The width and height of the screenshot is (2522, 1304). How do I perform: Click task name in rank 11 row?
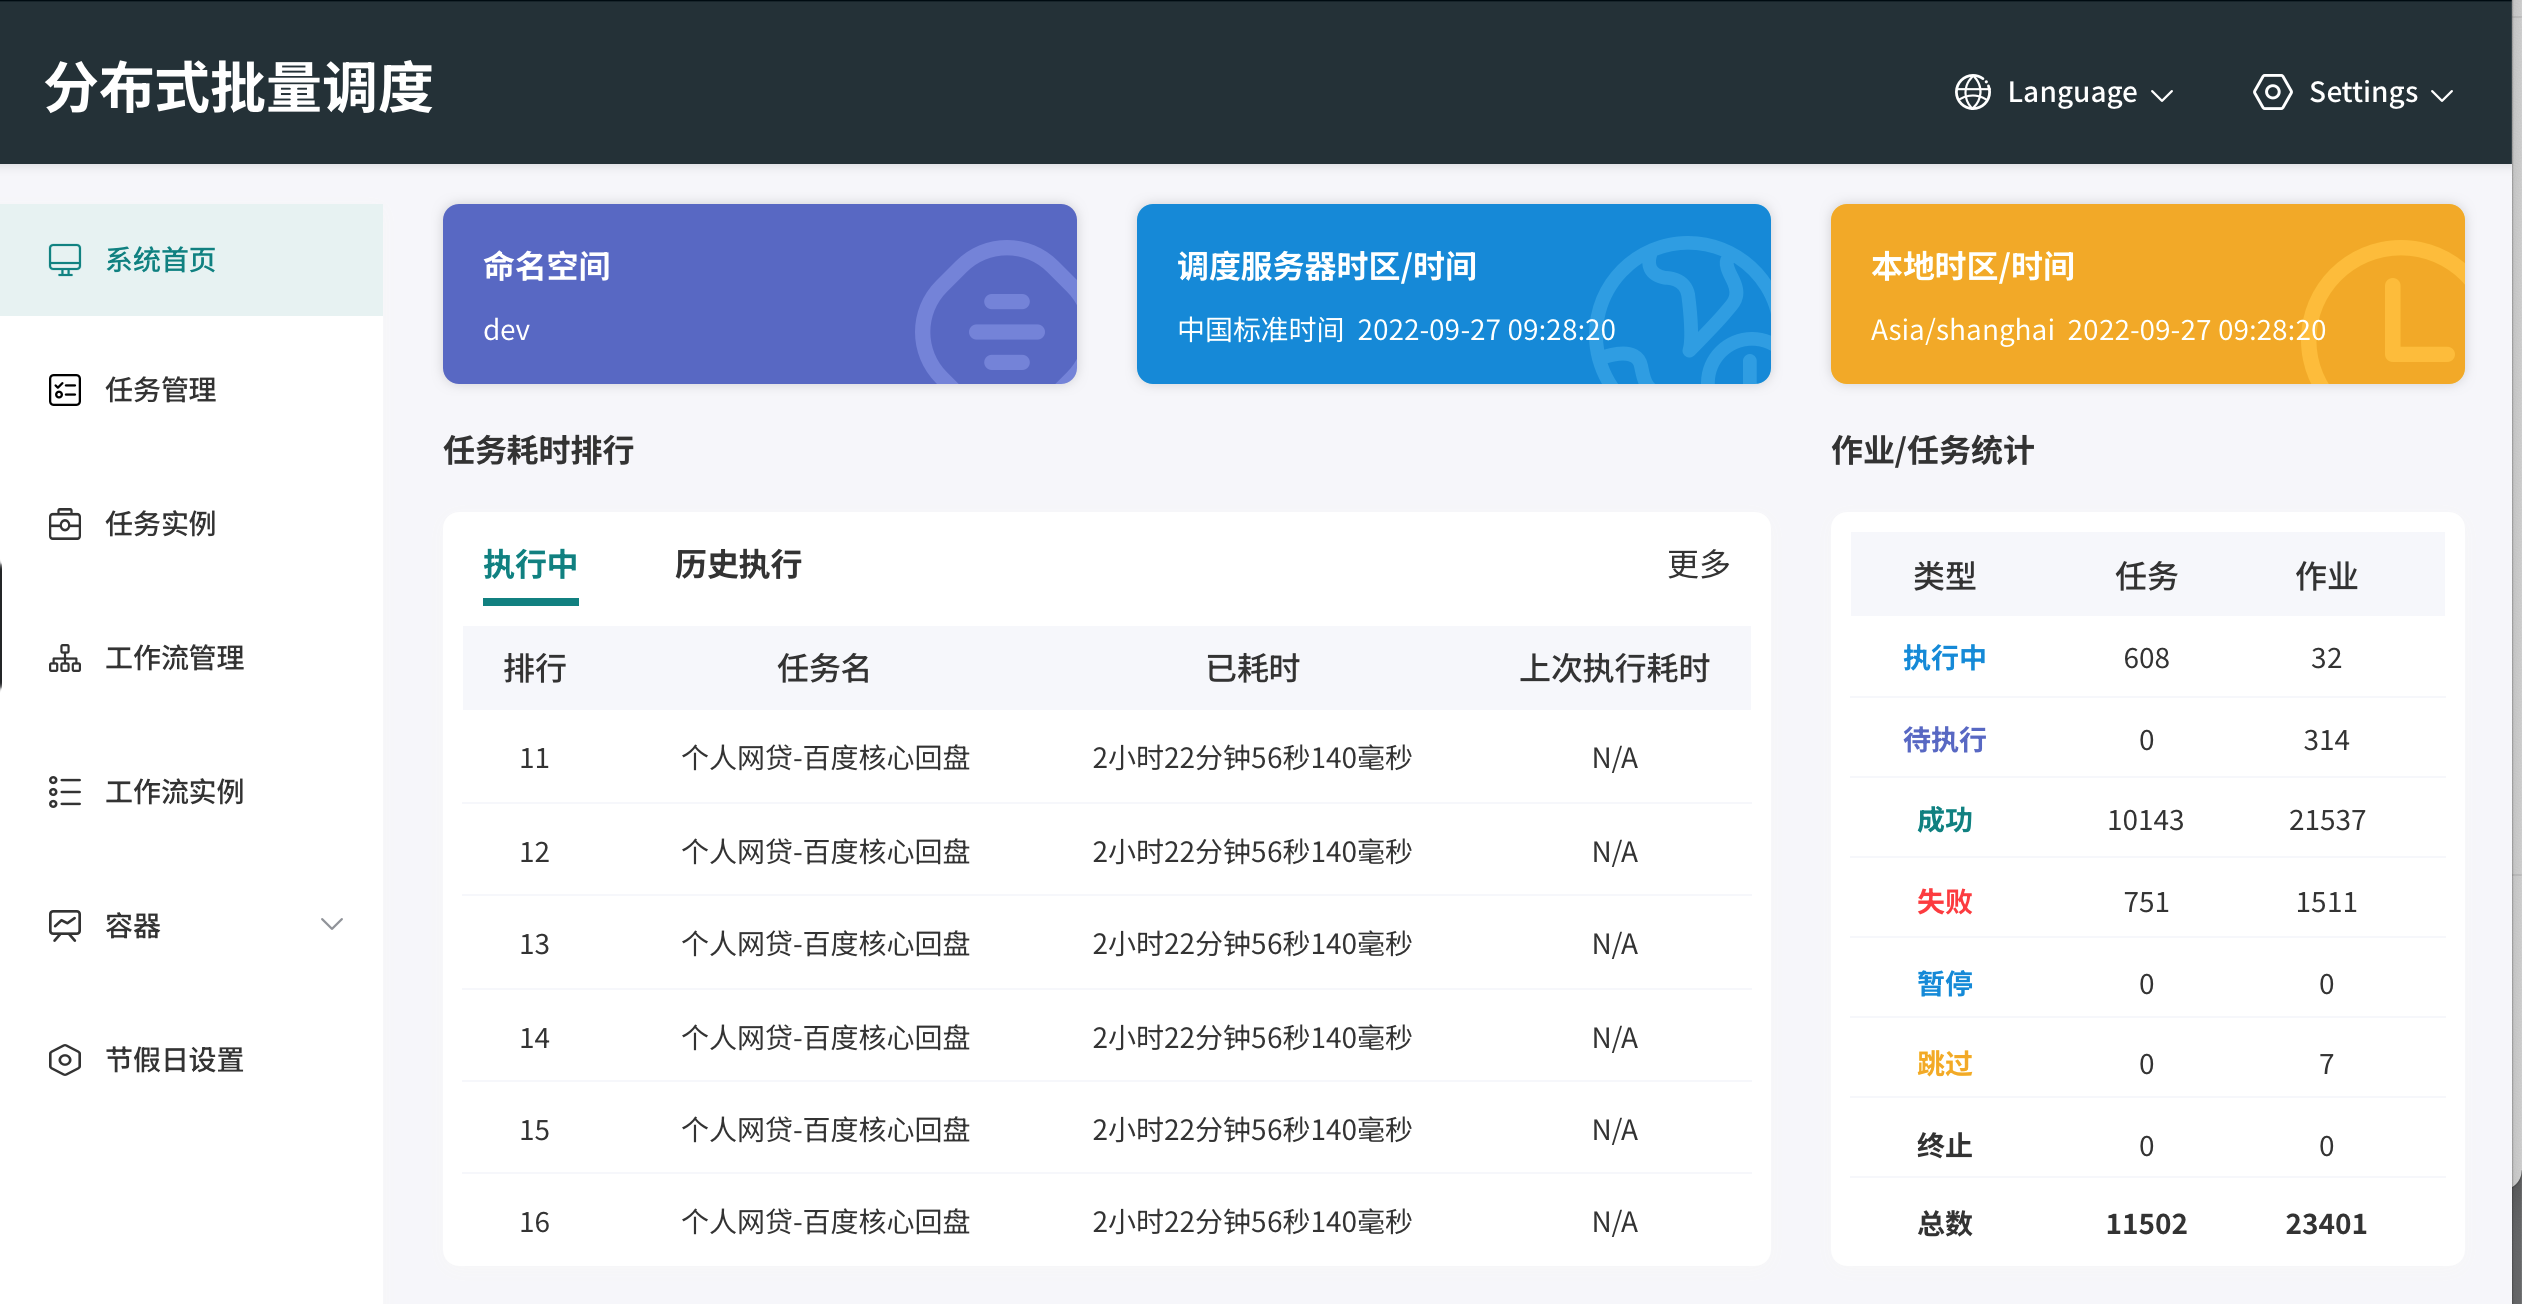826,758
